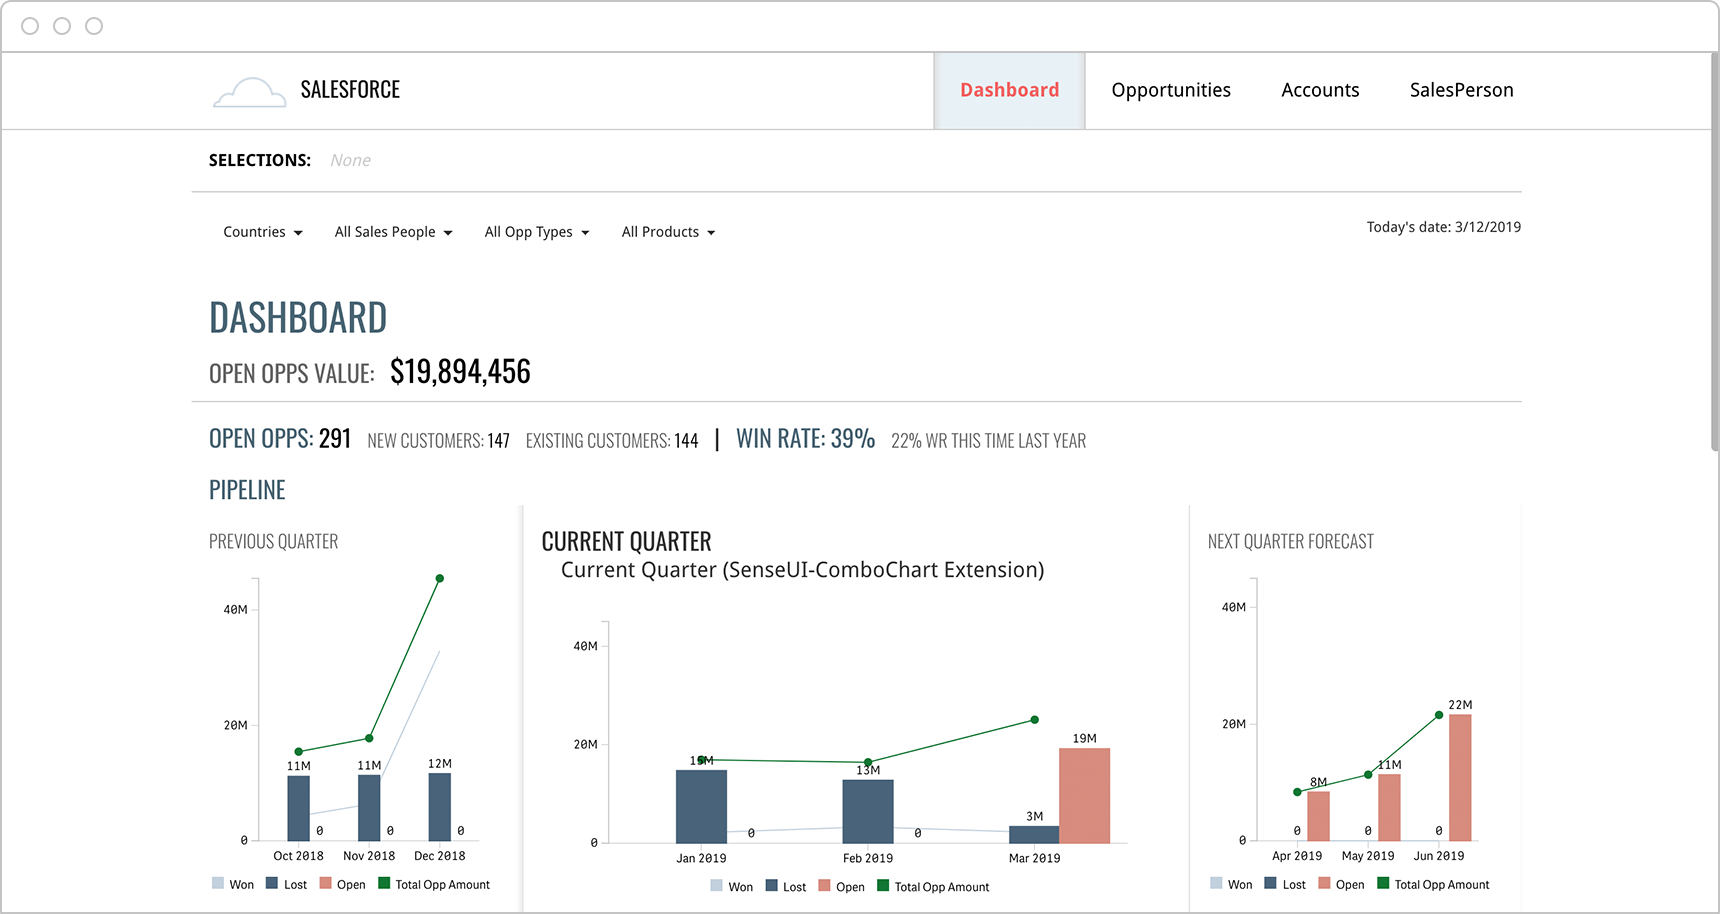Click the Open swatch in Next Quarter legend
Screen dimensions: 1720x914
coord(1325,883)
